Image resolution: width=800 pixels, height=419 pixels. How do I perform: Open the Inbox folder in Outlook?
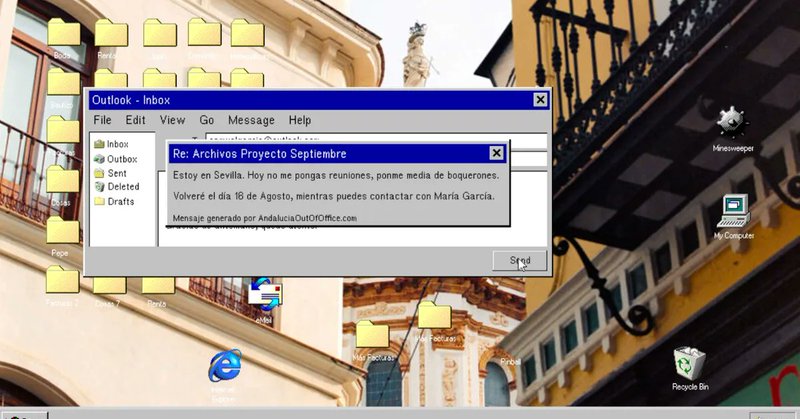[112, 144]
